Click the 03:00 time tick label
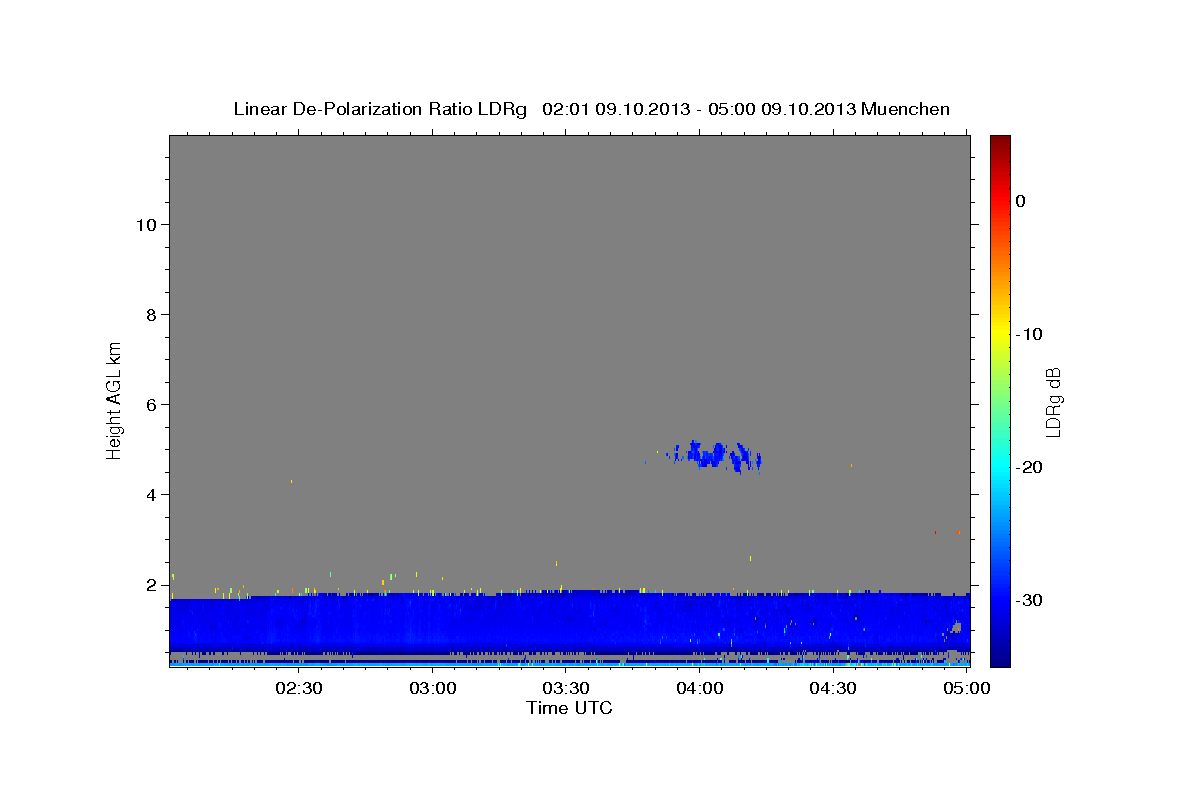1200x800 pixels. 434,688
